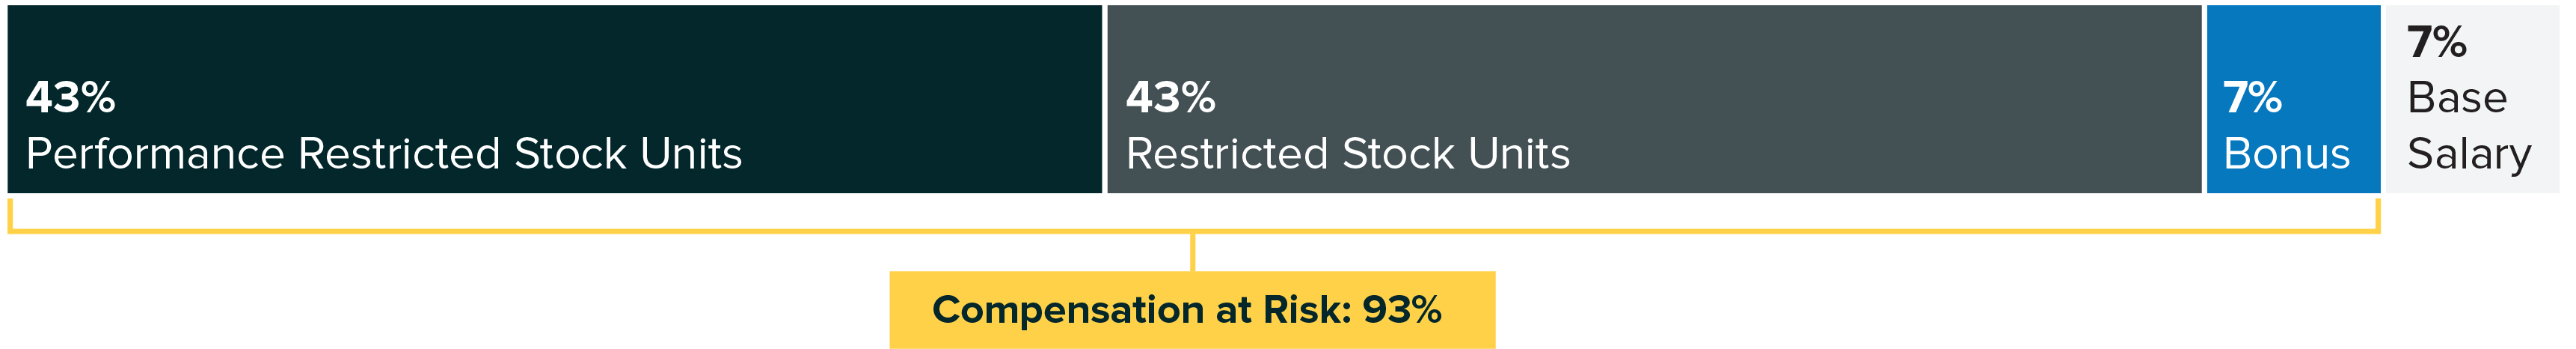Click the 7% figure in the blue segment
This screenshot has height=349, width=2576.
click(2252, 98)
